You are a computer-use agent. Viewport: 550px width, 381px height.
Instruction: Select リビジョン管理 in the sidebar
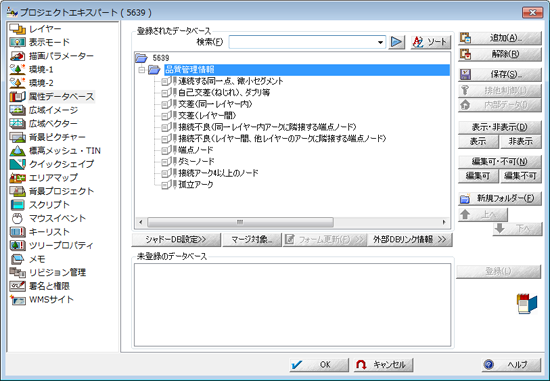pyautogui.click(x=48, y=272)
